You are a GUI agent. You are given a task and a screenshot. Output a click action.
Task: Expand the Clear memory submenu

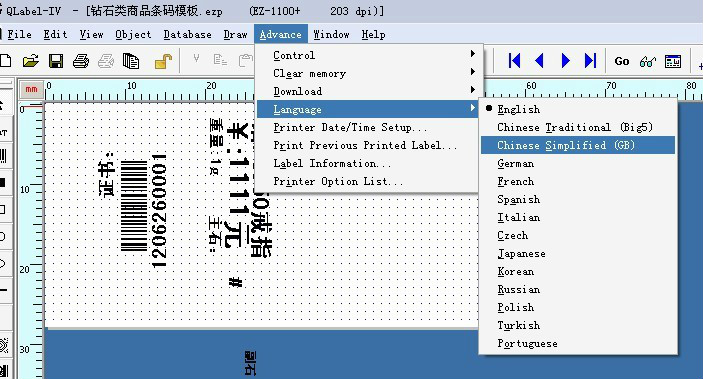click(369, 73)
